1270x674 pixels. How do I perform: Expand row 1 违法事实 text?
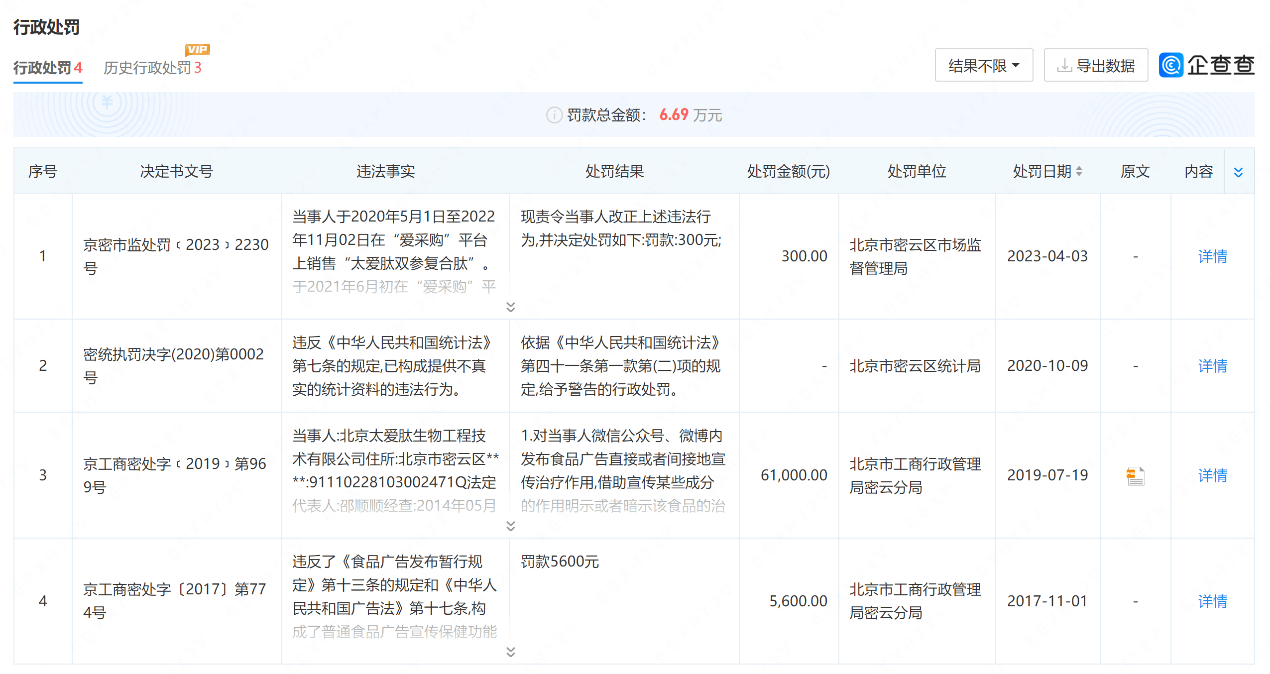(510, 307)
